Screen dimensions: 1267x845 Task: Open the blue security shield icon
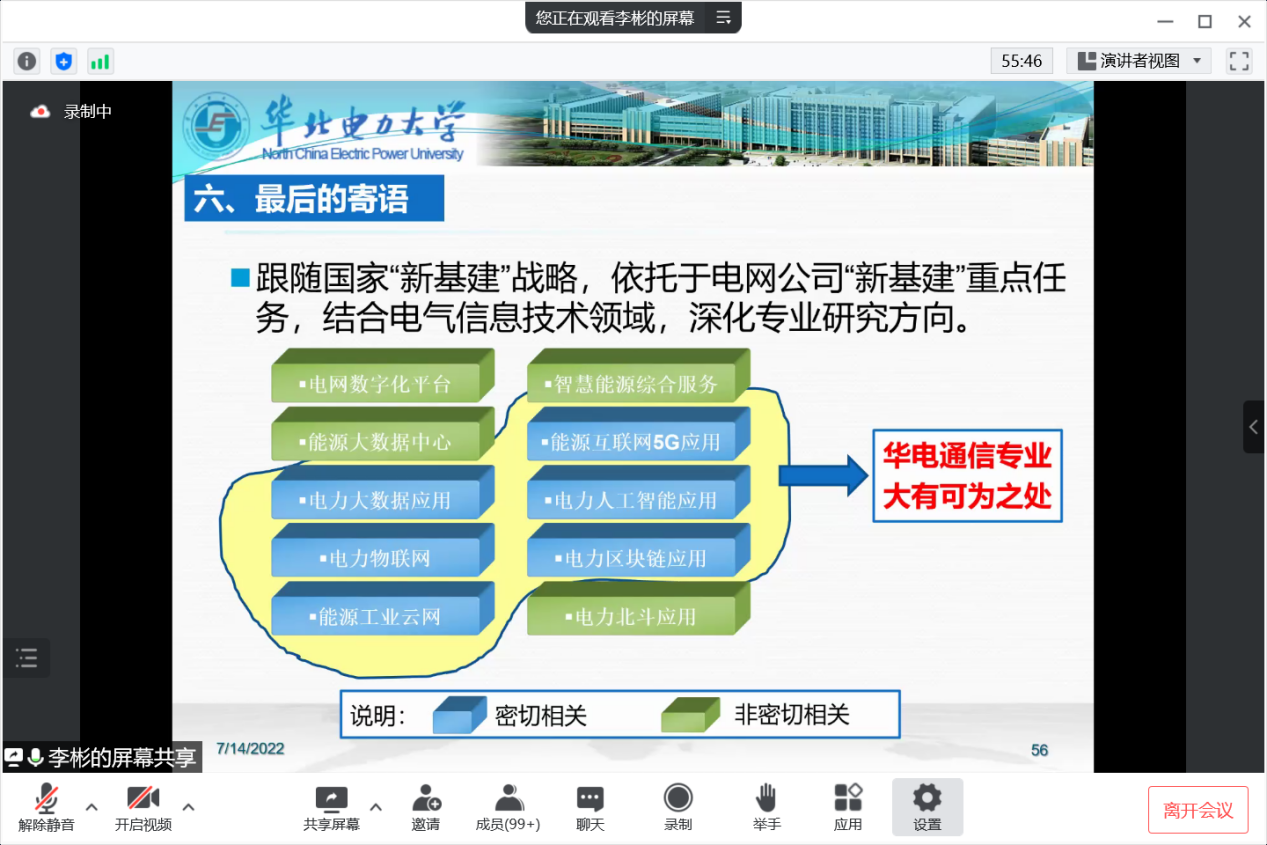64,61
